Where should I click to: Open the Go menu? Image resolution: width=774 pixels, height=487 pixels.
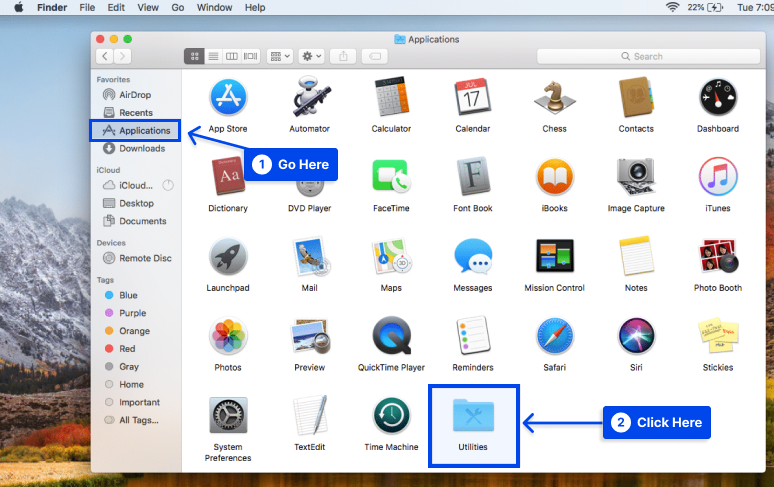(x=178, y=7)
